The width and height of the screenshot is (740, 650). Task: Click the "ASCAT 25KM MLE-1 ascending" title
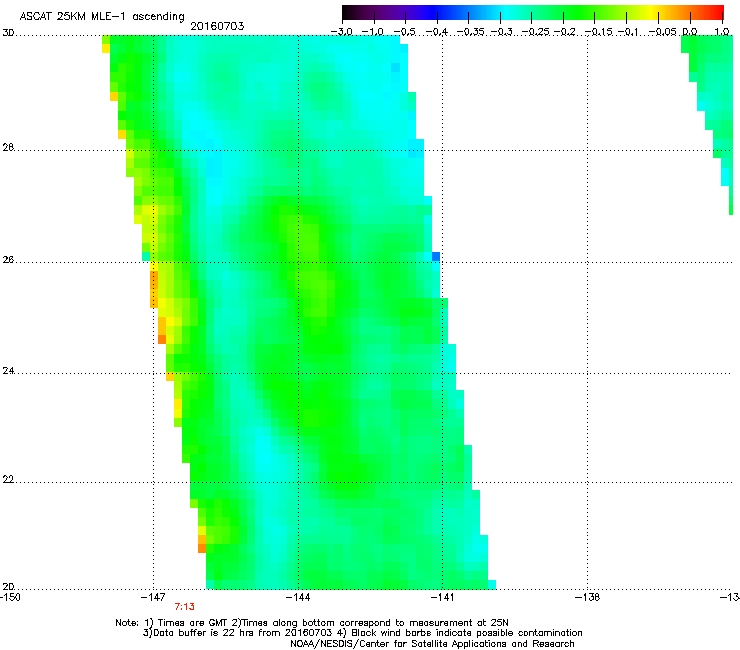(x=102, y=17)
